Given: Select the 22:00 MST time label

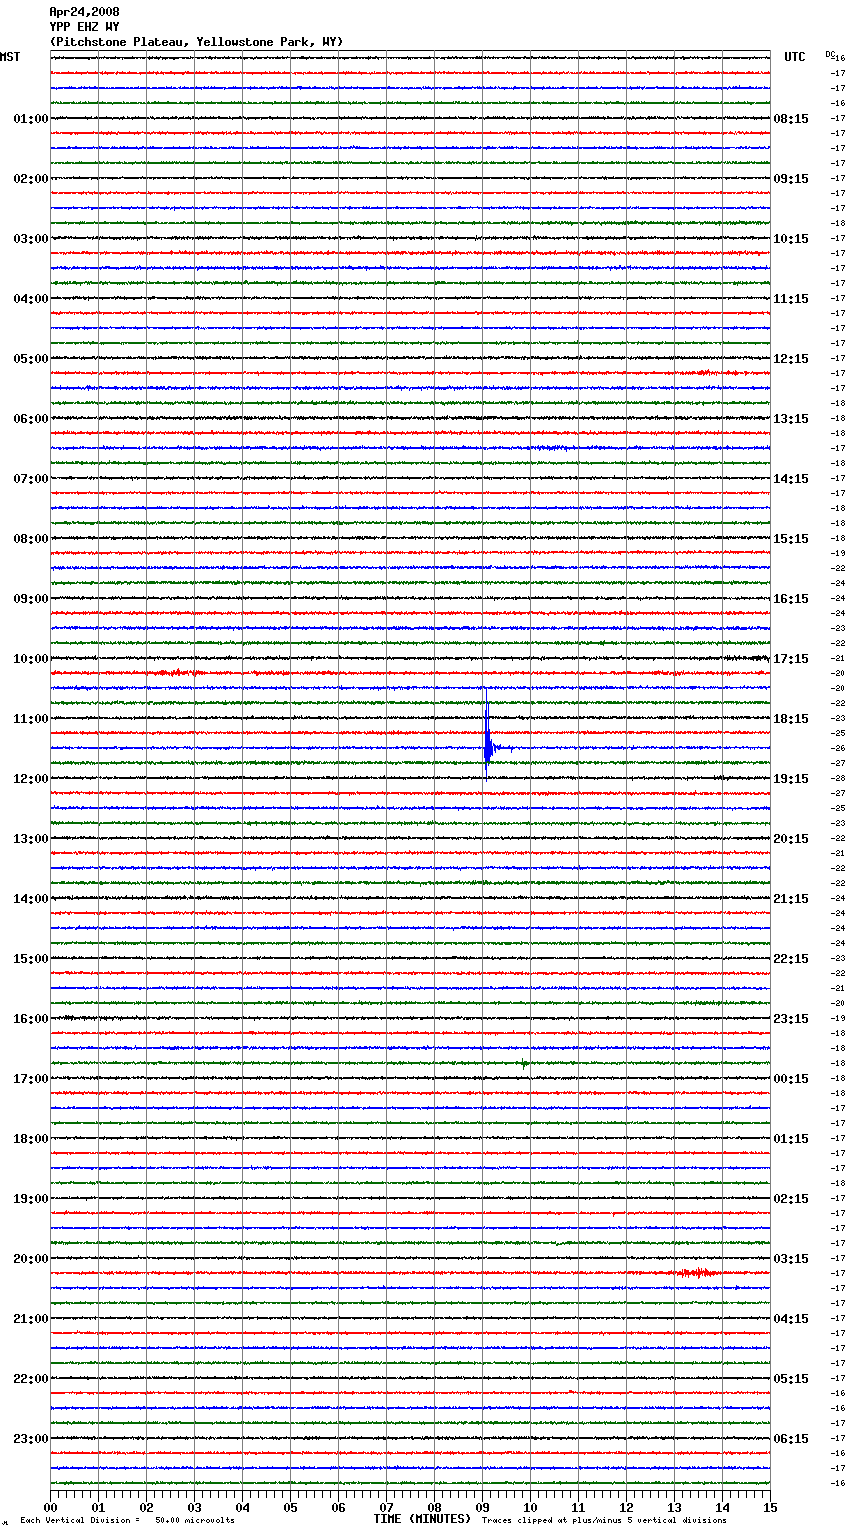Looking at the screenshot, I should [x=31, y=1379].
